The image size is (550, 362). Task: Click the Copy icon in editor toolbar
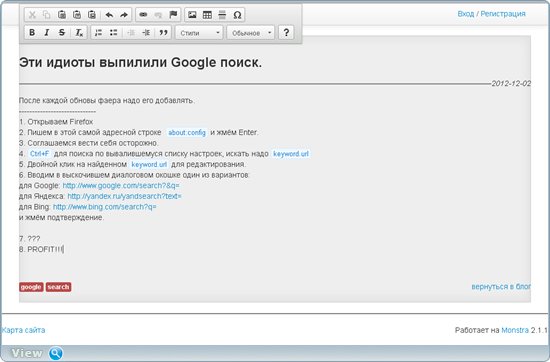pos(47,15)
